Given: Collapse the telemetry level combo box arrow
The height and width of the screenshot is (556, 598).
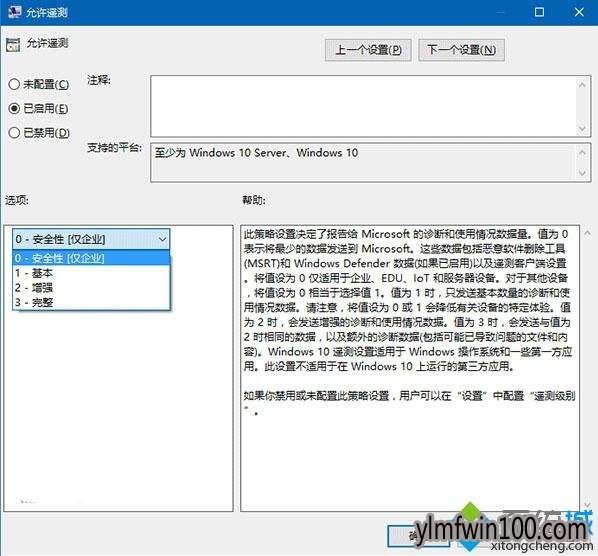Looking at the screenshot, I should point(162,239).
